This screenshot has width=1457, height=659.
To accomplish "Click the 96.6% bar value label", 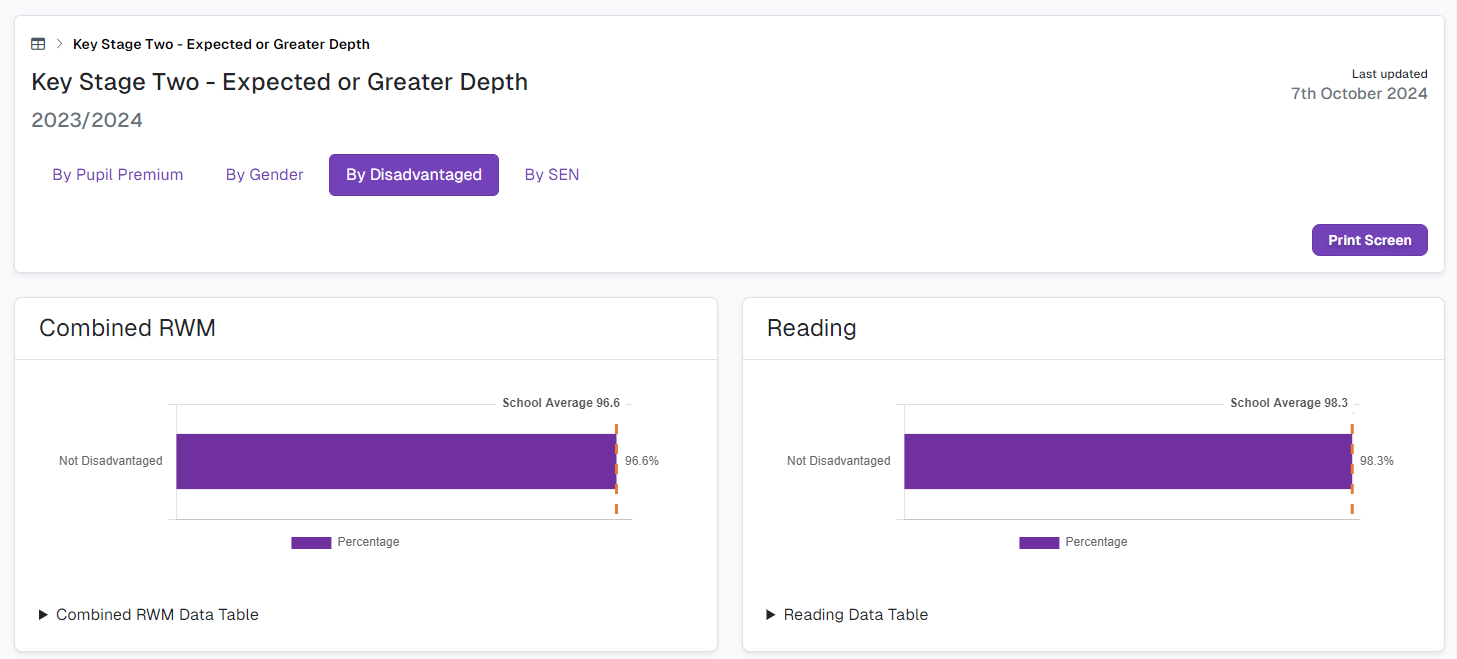I will (642, 461).
